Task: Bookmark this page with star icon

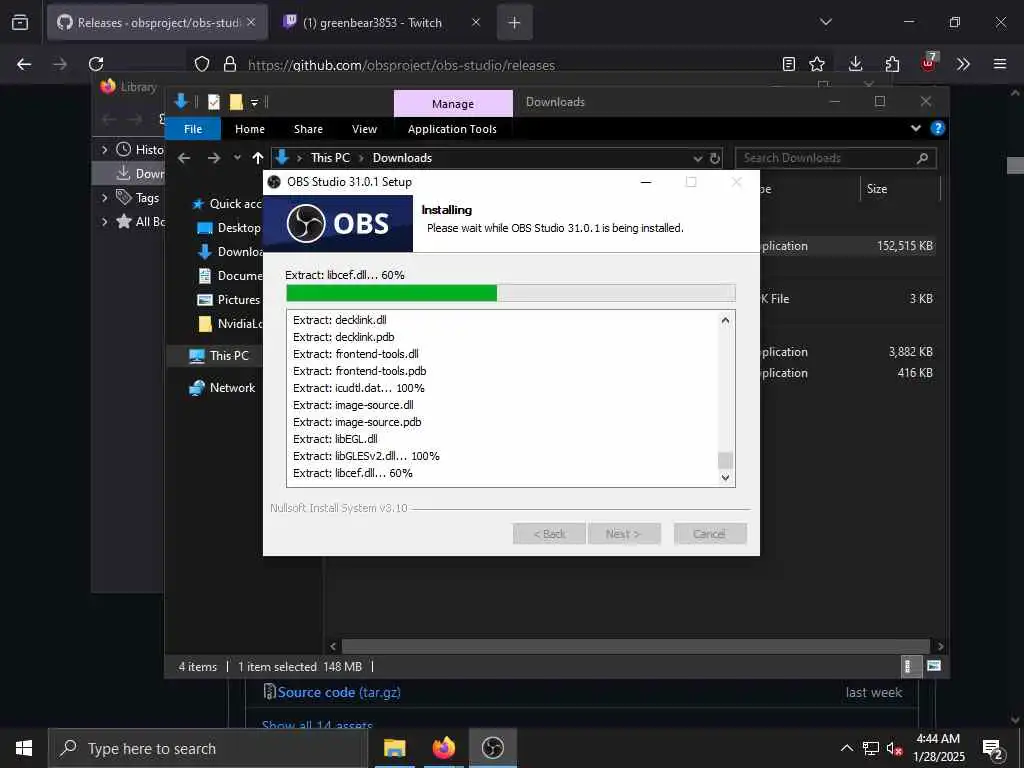Action: tap(817, 64)
